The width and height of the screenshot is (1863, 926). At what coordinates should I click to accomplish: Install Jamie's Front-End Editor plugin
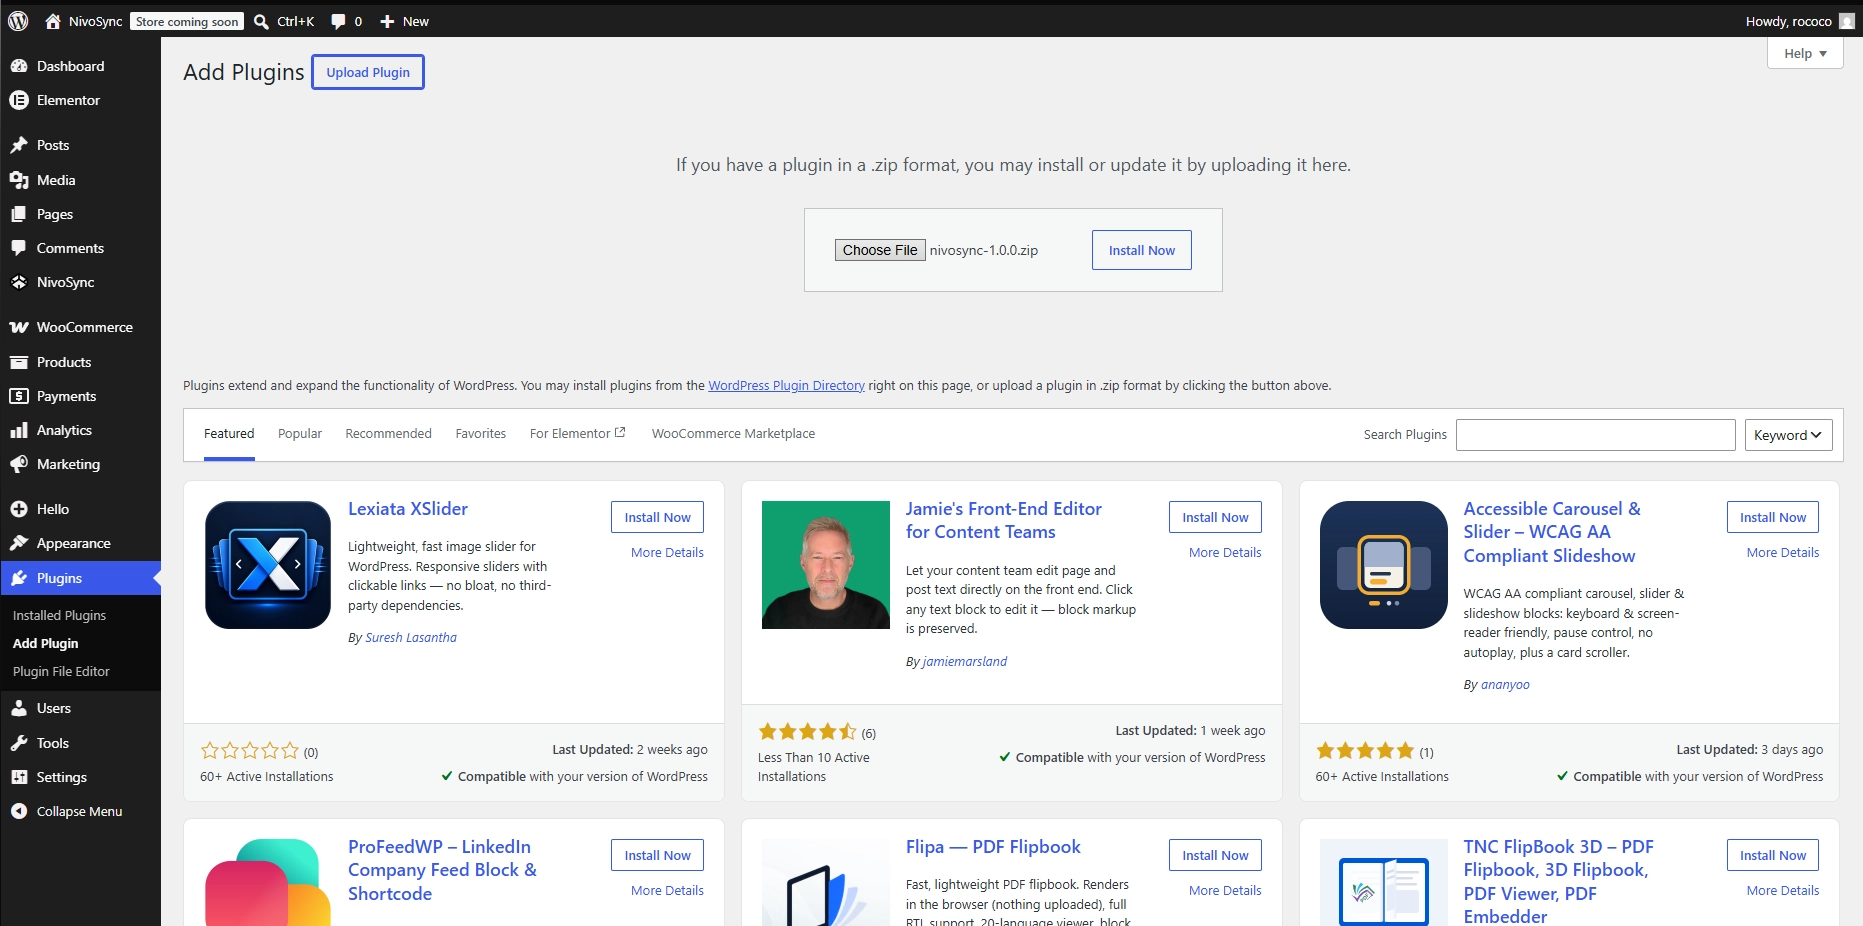[x=1215, y=517]
